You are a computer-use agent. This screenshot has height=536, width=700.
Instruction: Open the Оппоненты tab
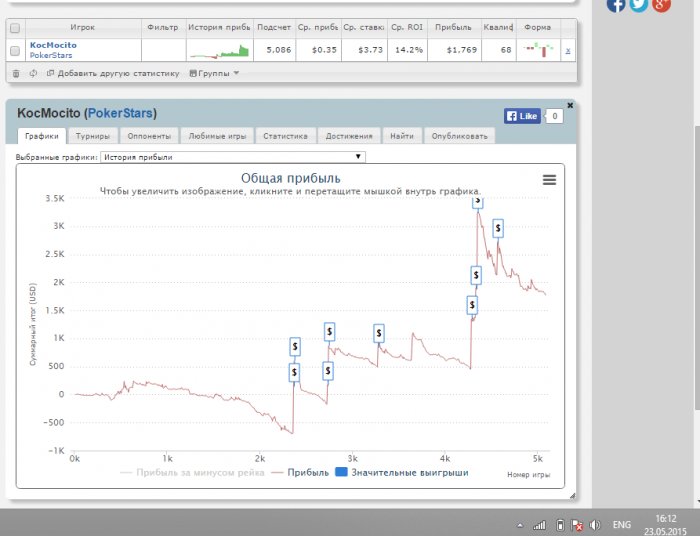pyautogui.click(x=149, y=136)
